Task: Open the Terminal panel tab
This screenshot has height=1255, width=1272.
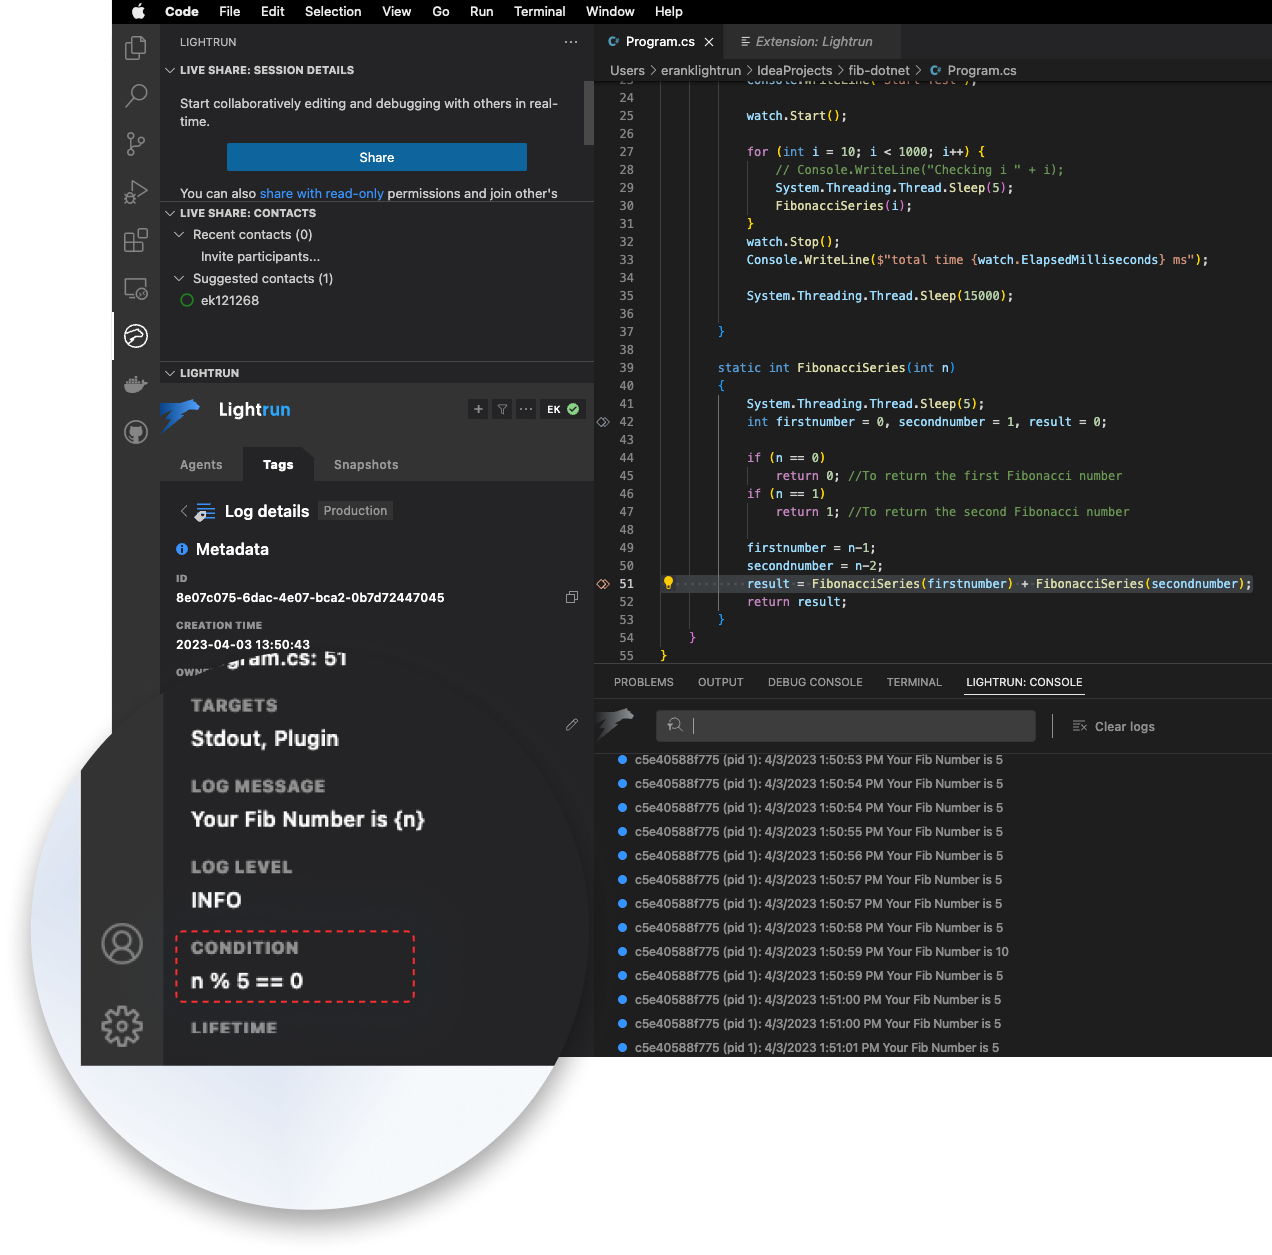Action: coord(914,682)
